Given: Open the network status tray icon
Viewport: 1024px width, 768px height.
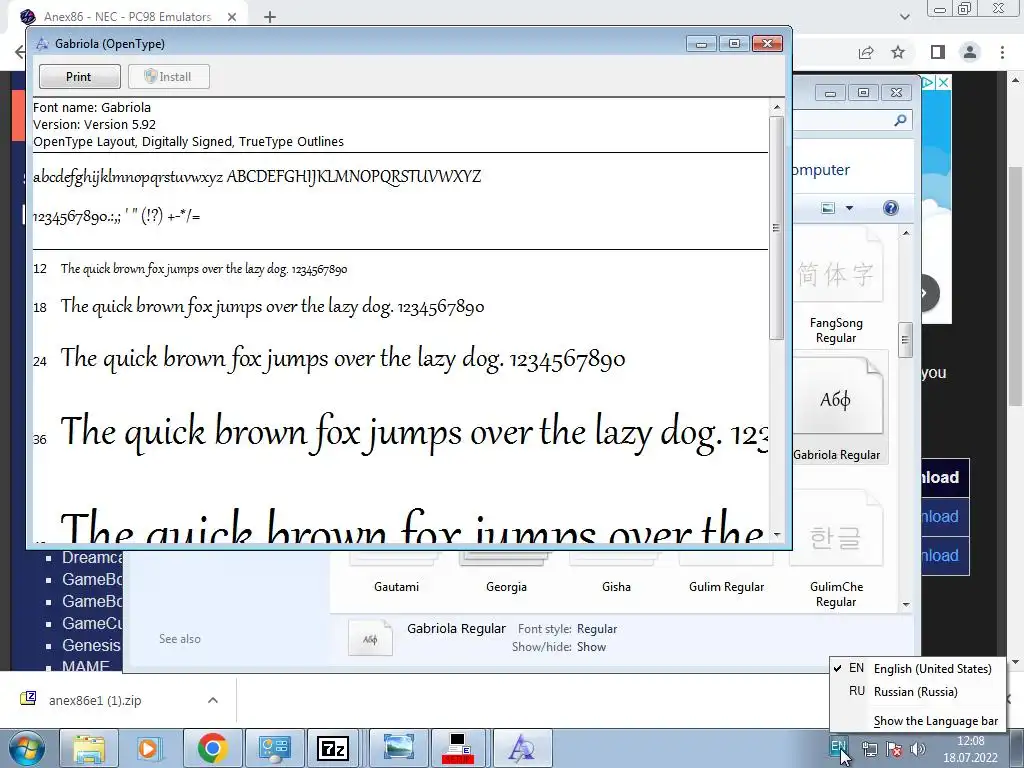Looking at the screenshot, I should (870, 750).
